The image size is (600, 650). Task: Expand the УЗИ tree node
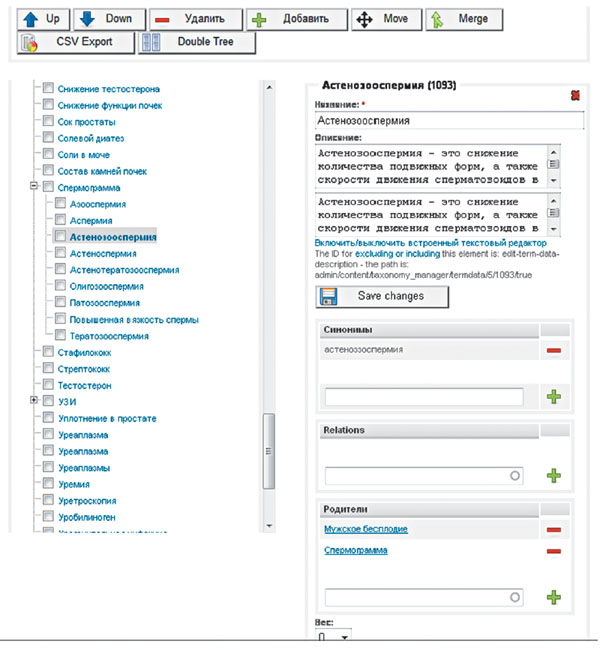pyautogui.click(x=34, y=400)
